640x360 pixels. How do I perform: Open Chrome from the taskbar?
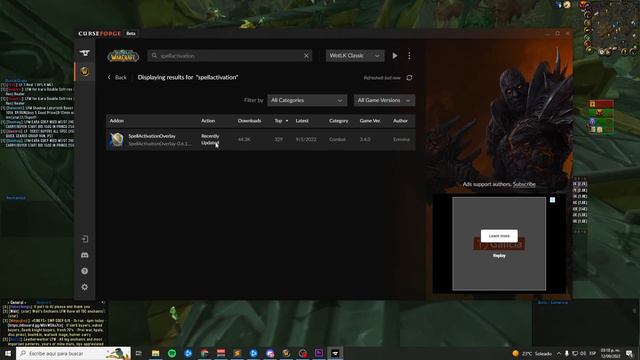click(x=204, y=353)
